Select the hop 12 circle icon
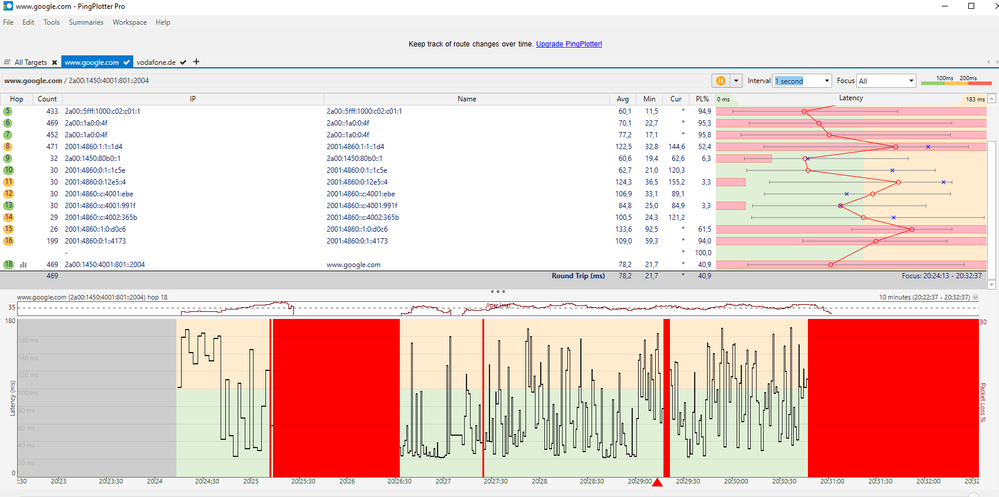999x497 pixels. (8, 194)
